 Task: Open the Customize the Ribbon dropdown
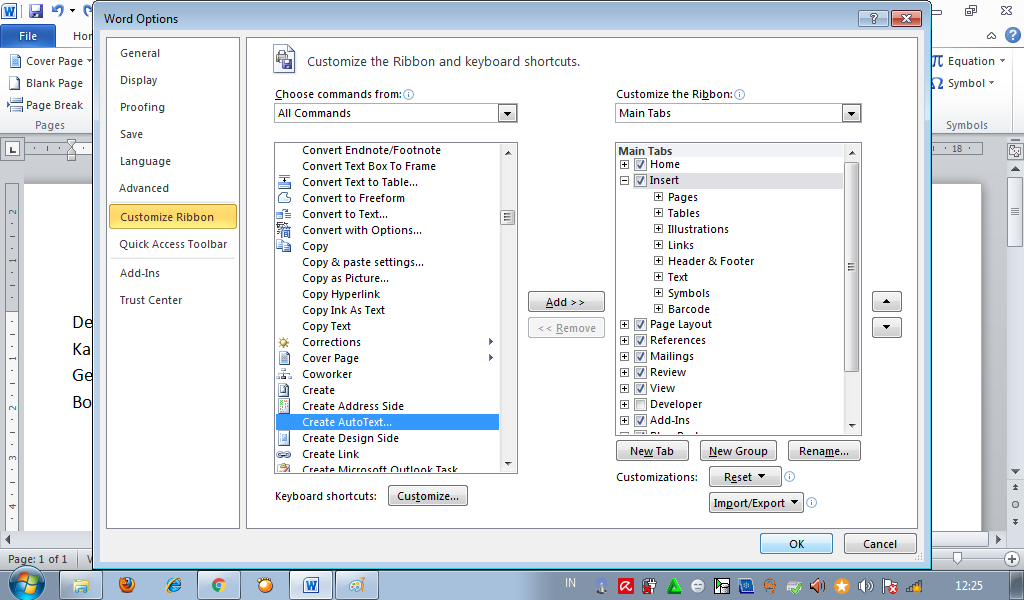[851, 113]
